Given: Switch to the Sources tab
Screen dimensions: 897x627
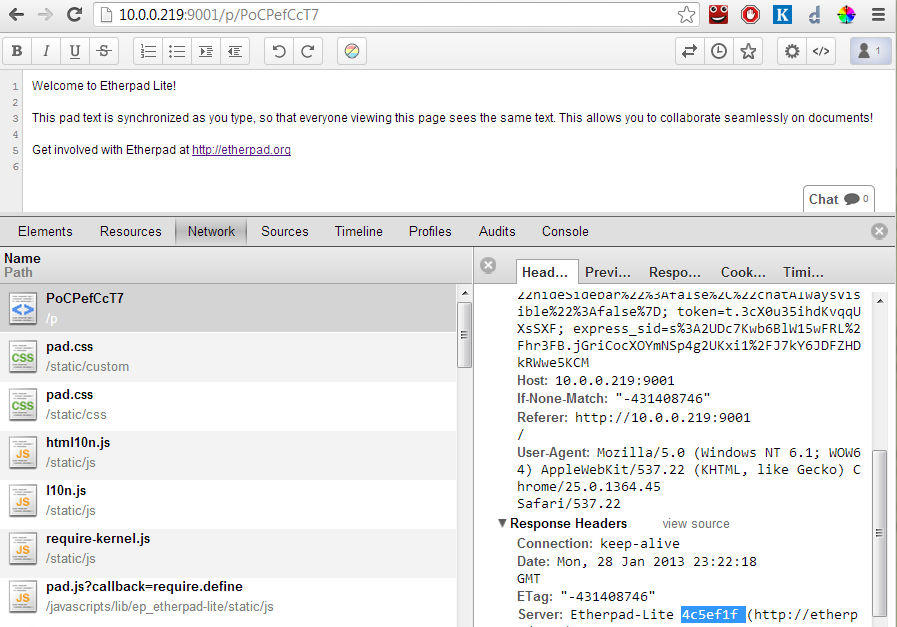Looking at the screenshot, I should pos(285,231).
